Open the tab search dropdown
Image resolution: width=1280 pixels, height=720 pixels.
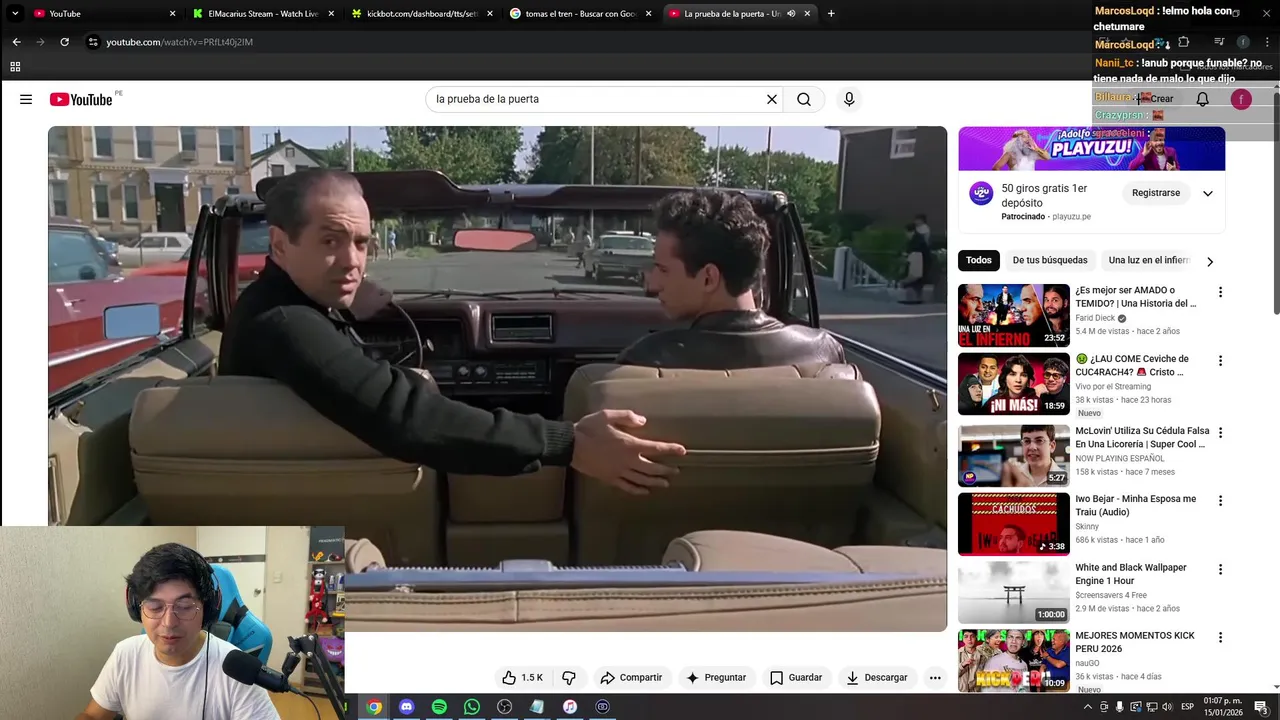coord(14,14)
